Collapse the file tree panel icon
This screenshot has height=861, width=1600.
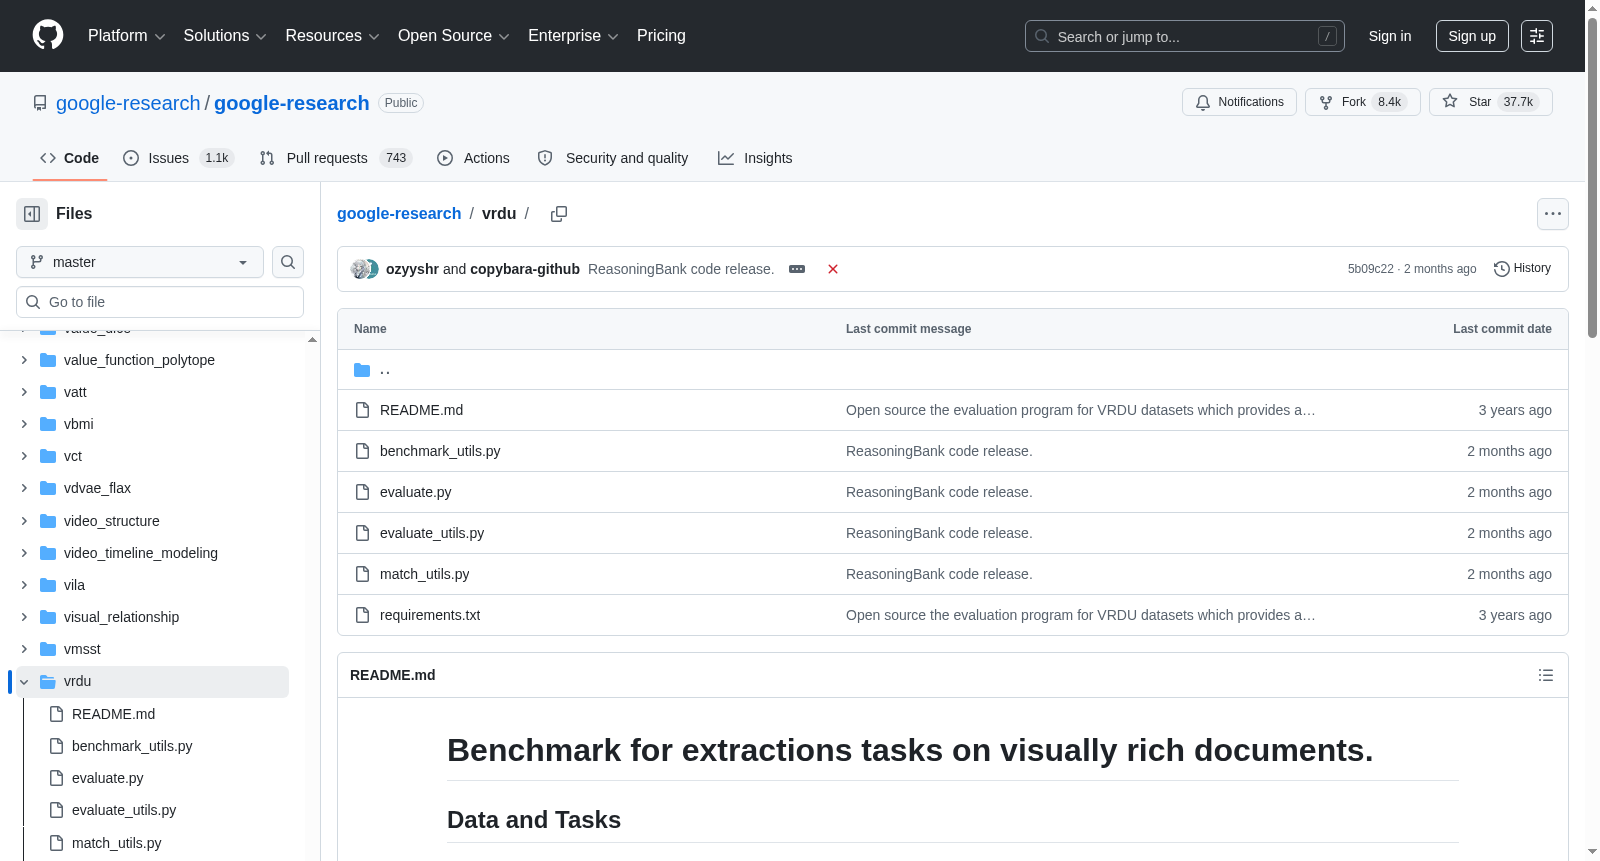click(32, 214)
